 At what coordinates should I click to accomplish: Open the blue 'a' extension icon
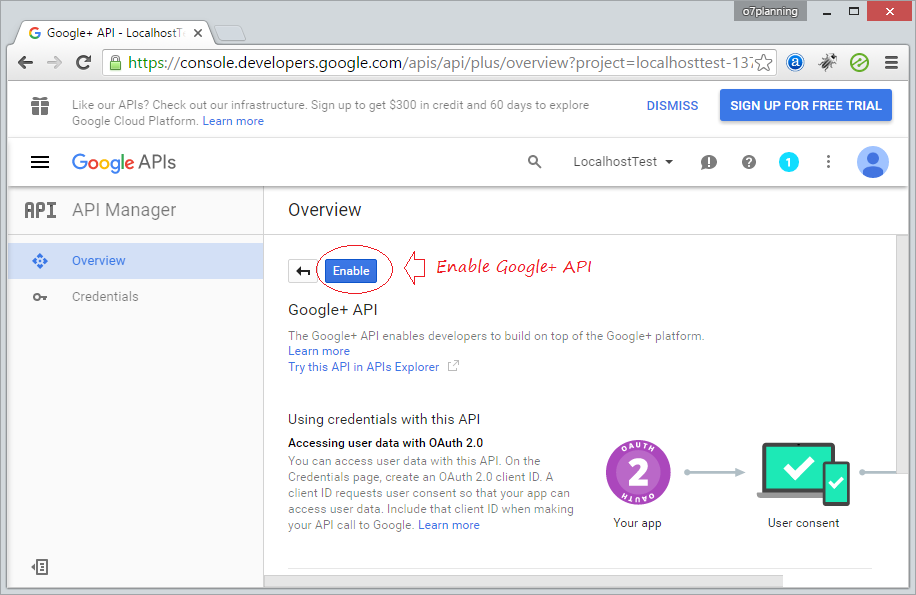coord(795,62)
